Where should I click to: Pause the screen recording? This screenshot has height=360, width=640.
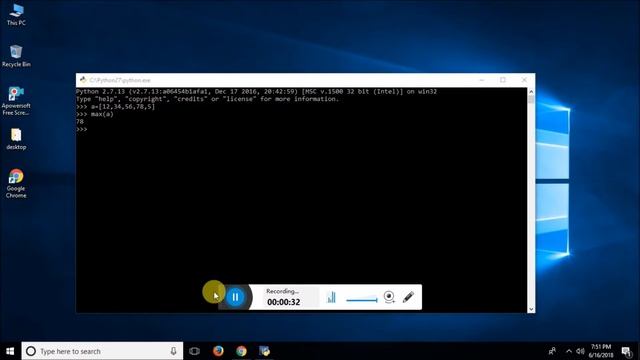(235, 297)
